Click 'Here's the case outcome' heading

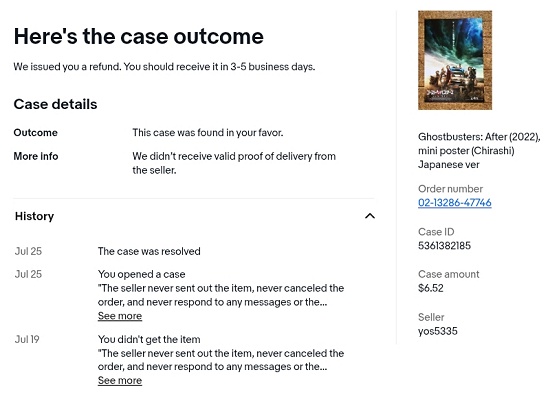pos(139,36)
